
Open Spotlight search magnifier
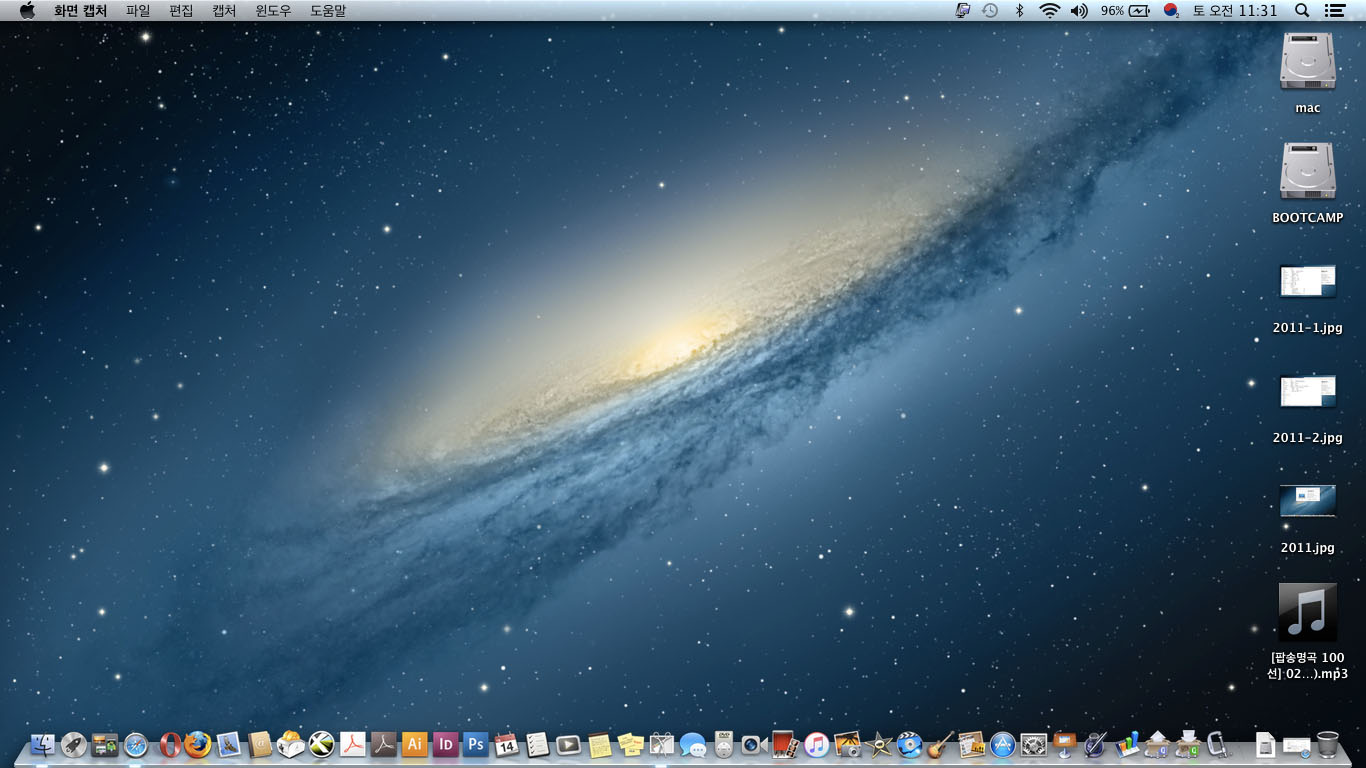[1302, 10]
